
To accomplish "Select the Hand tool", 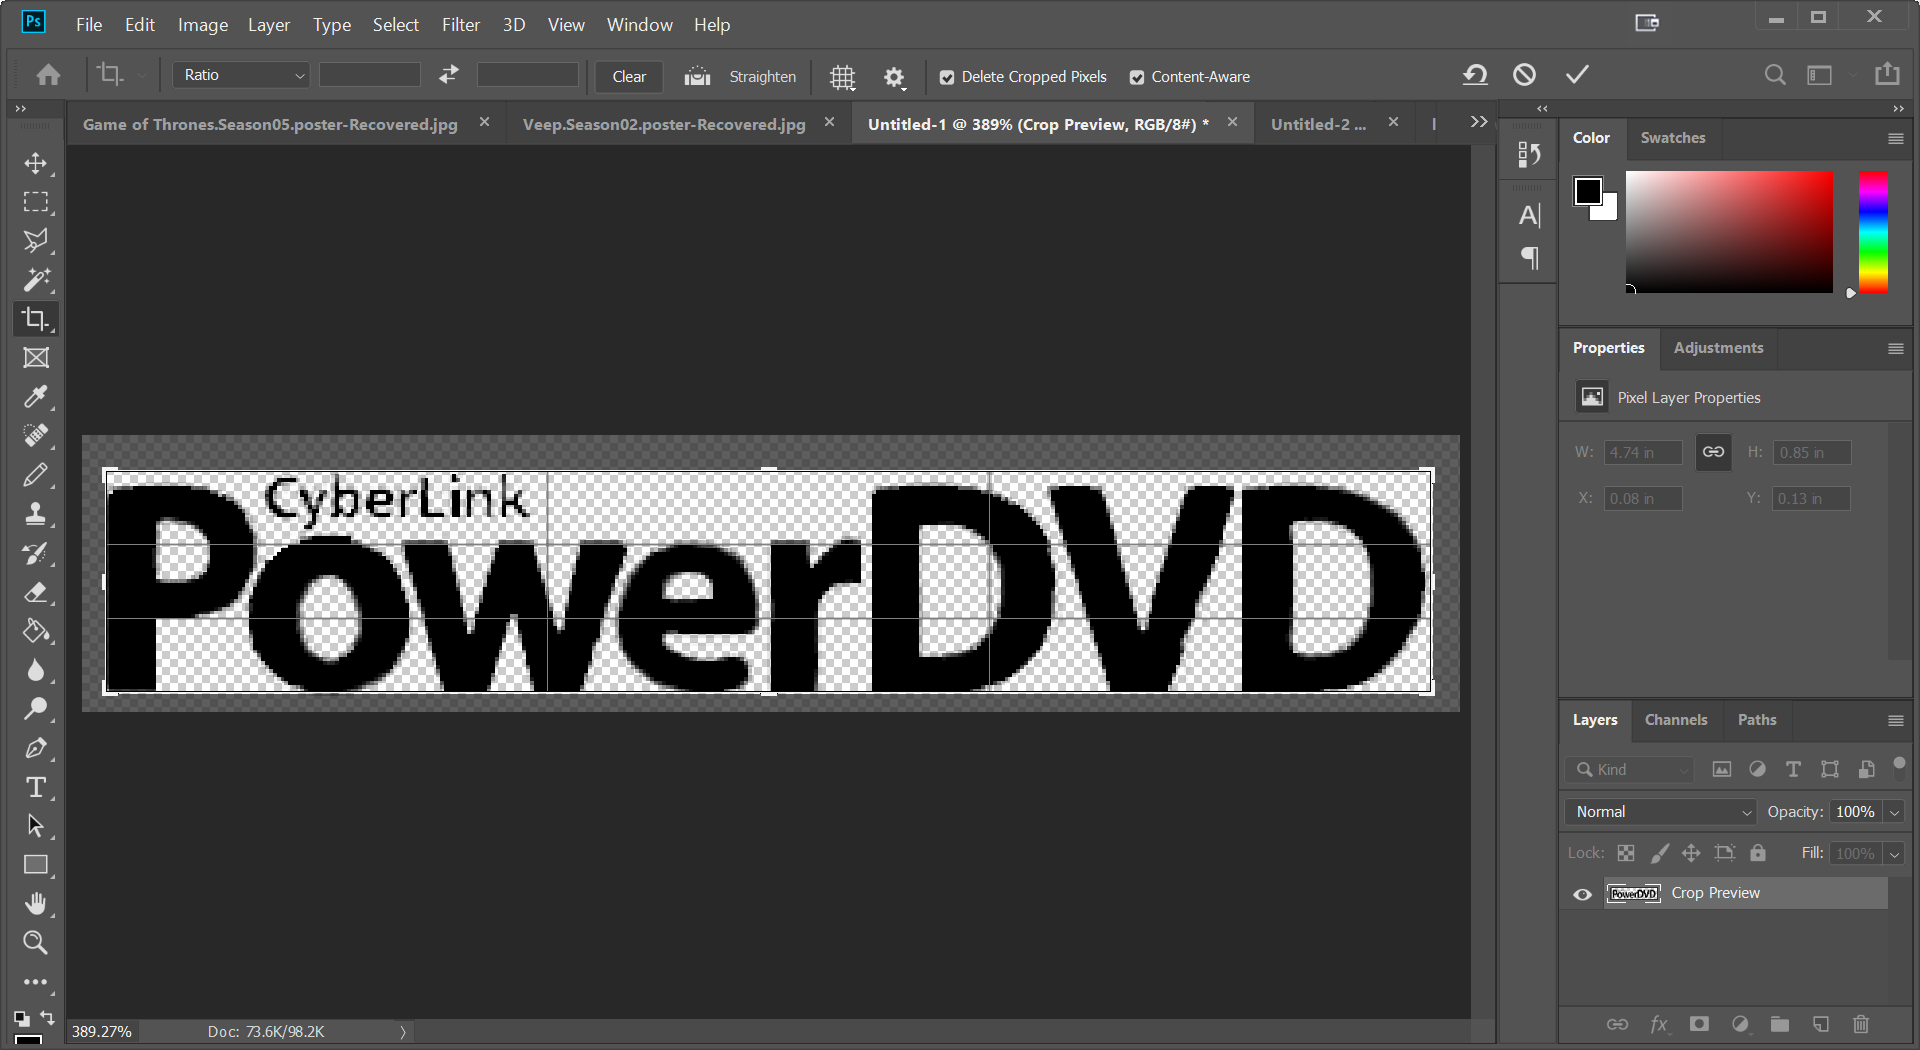I will coord(36,904).
